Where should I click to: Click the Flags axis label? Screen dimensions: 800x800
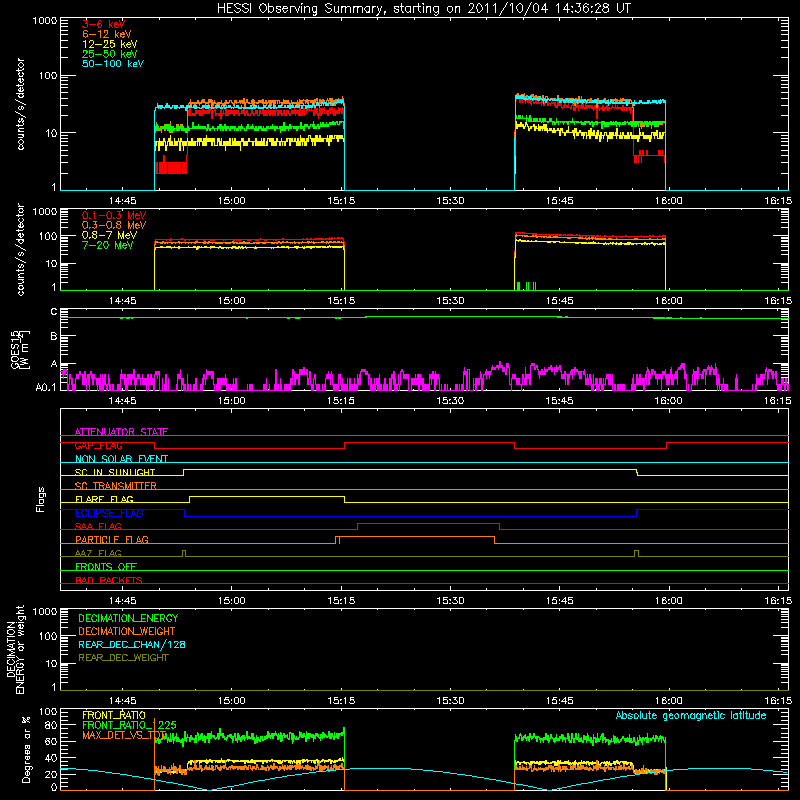[41, 499]
